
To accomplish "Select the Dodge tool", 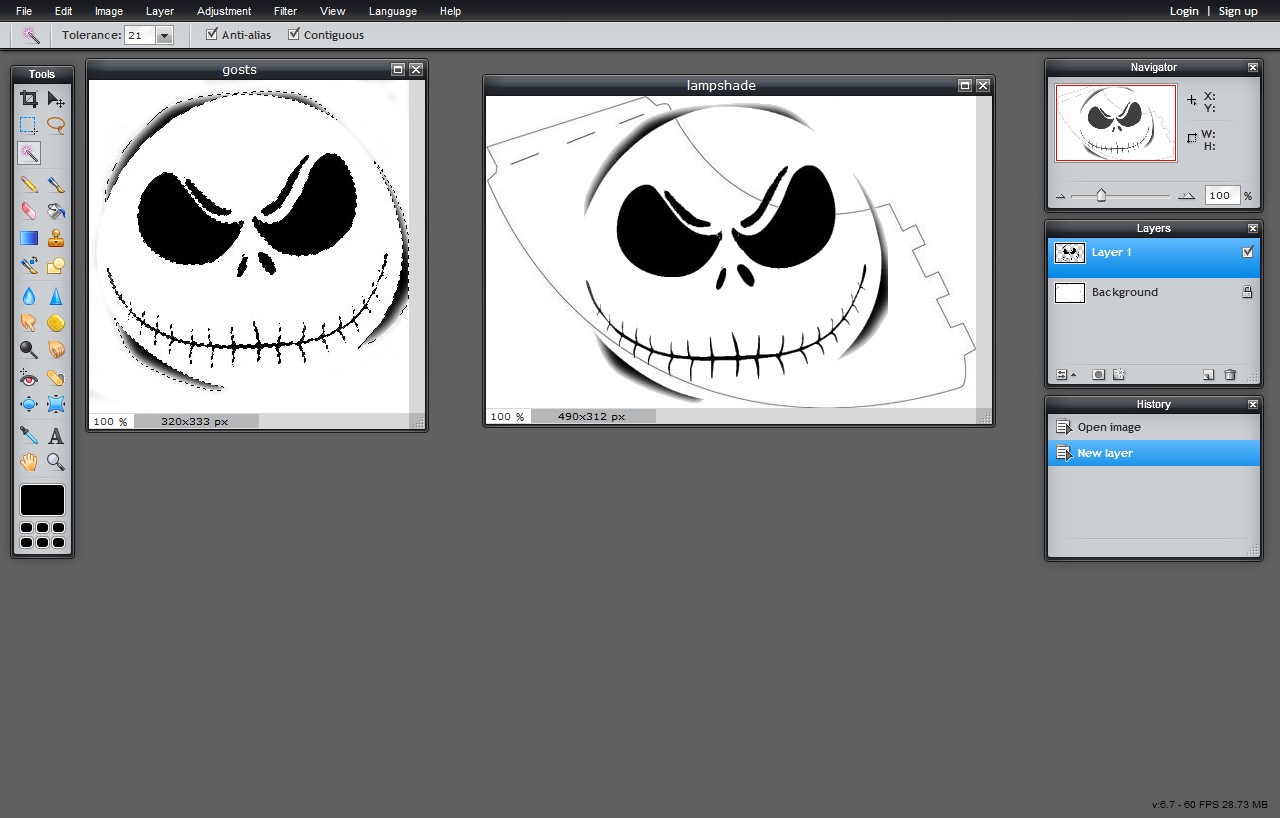I will [x=29, y=350].
